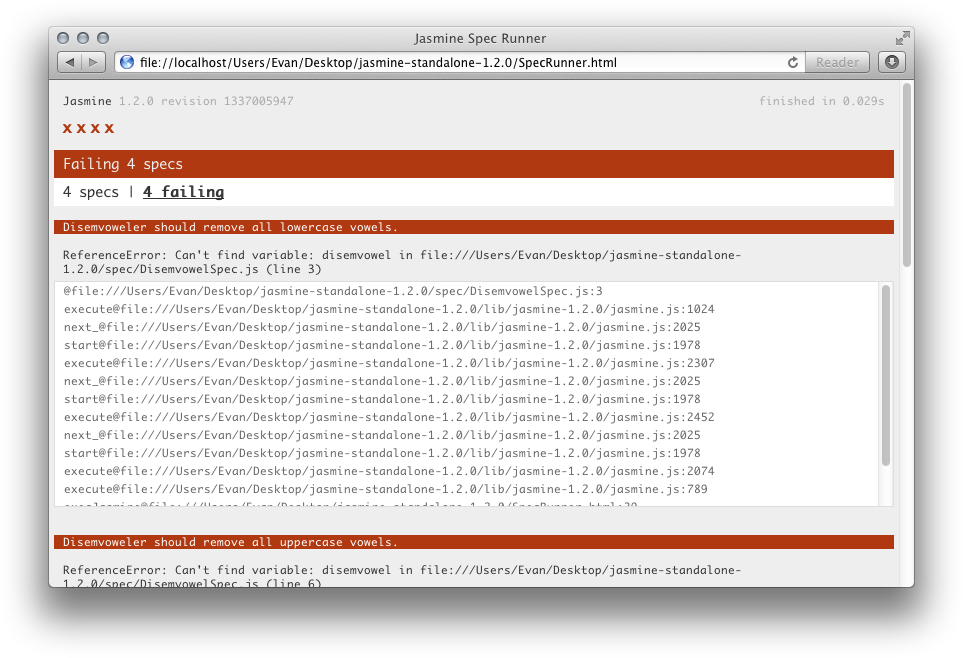
Task: Select the SpecRunner.html URL field
Action: pyautogui.click(x=459, y=62)
